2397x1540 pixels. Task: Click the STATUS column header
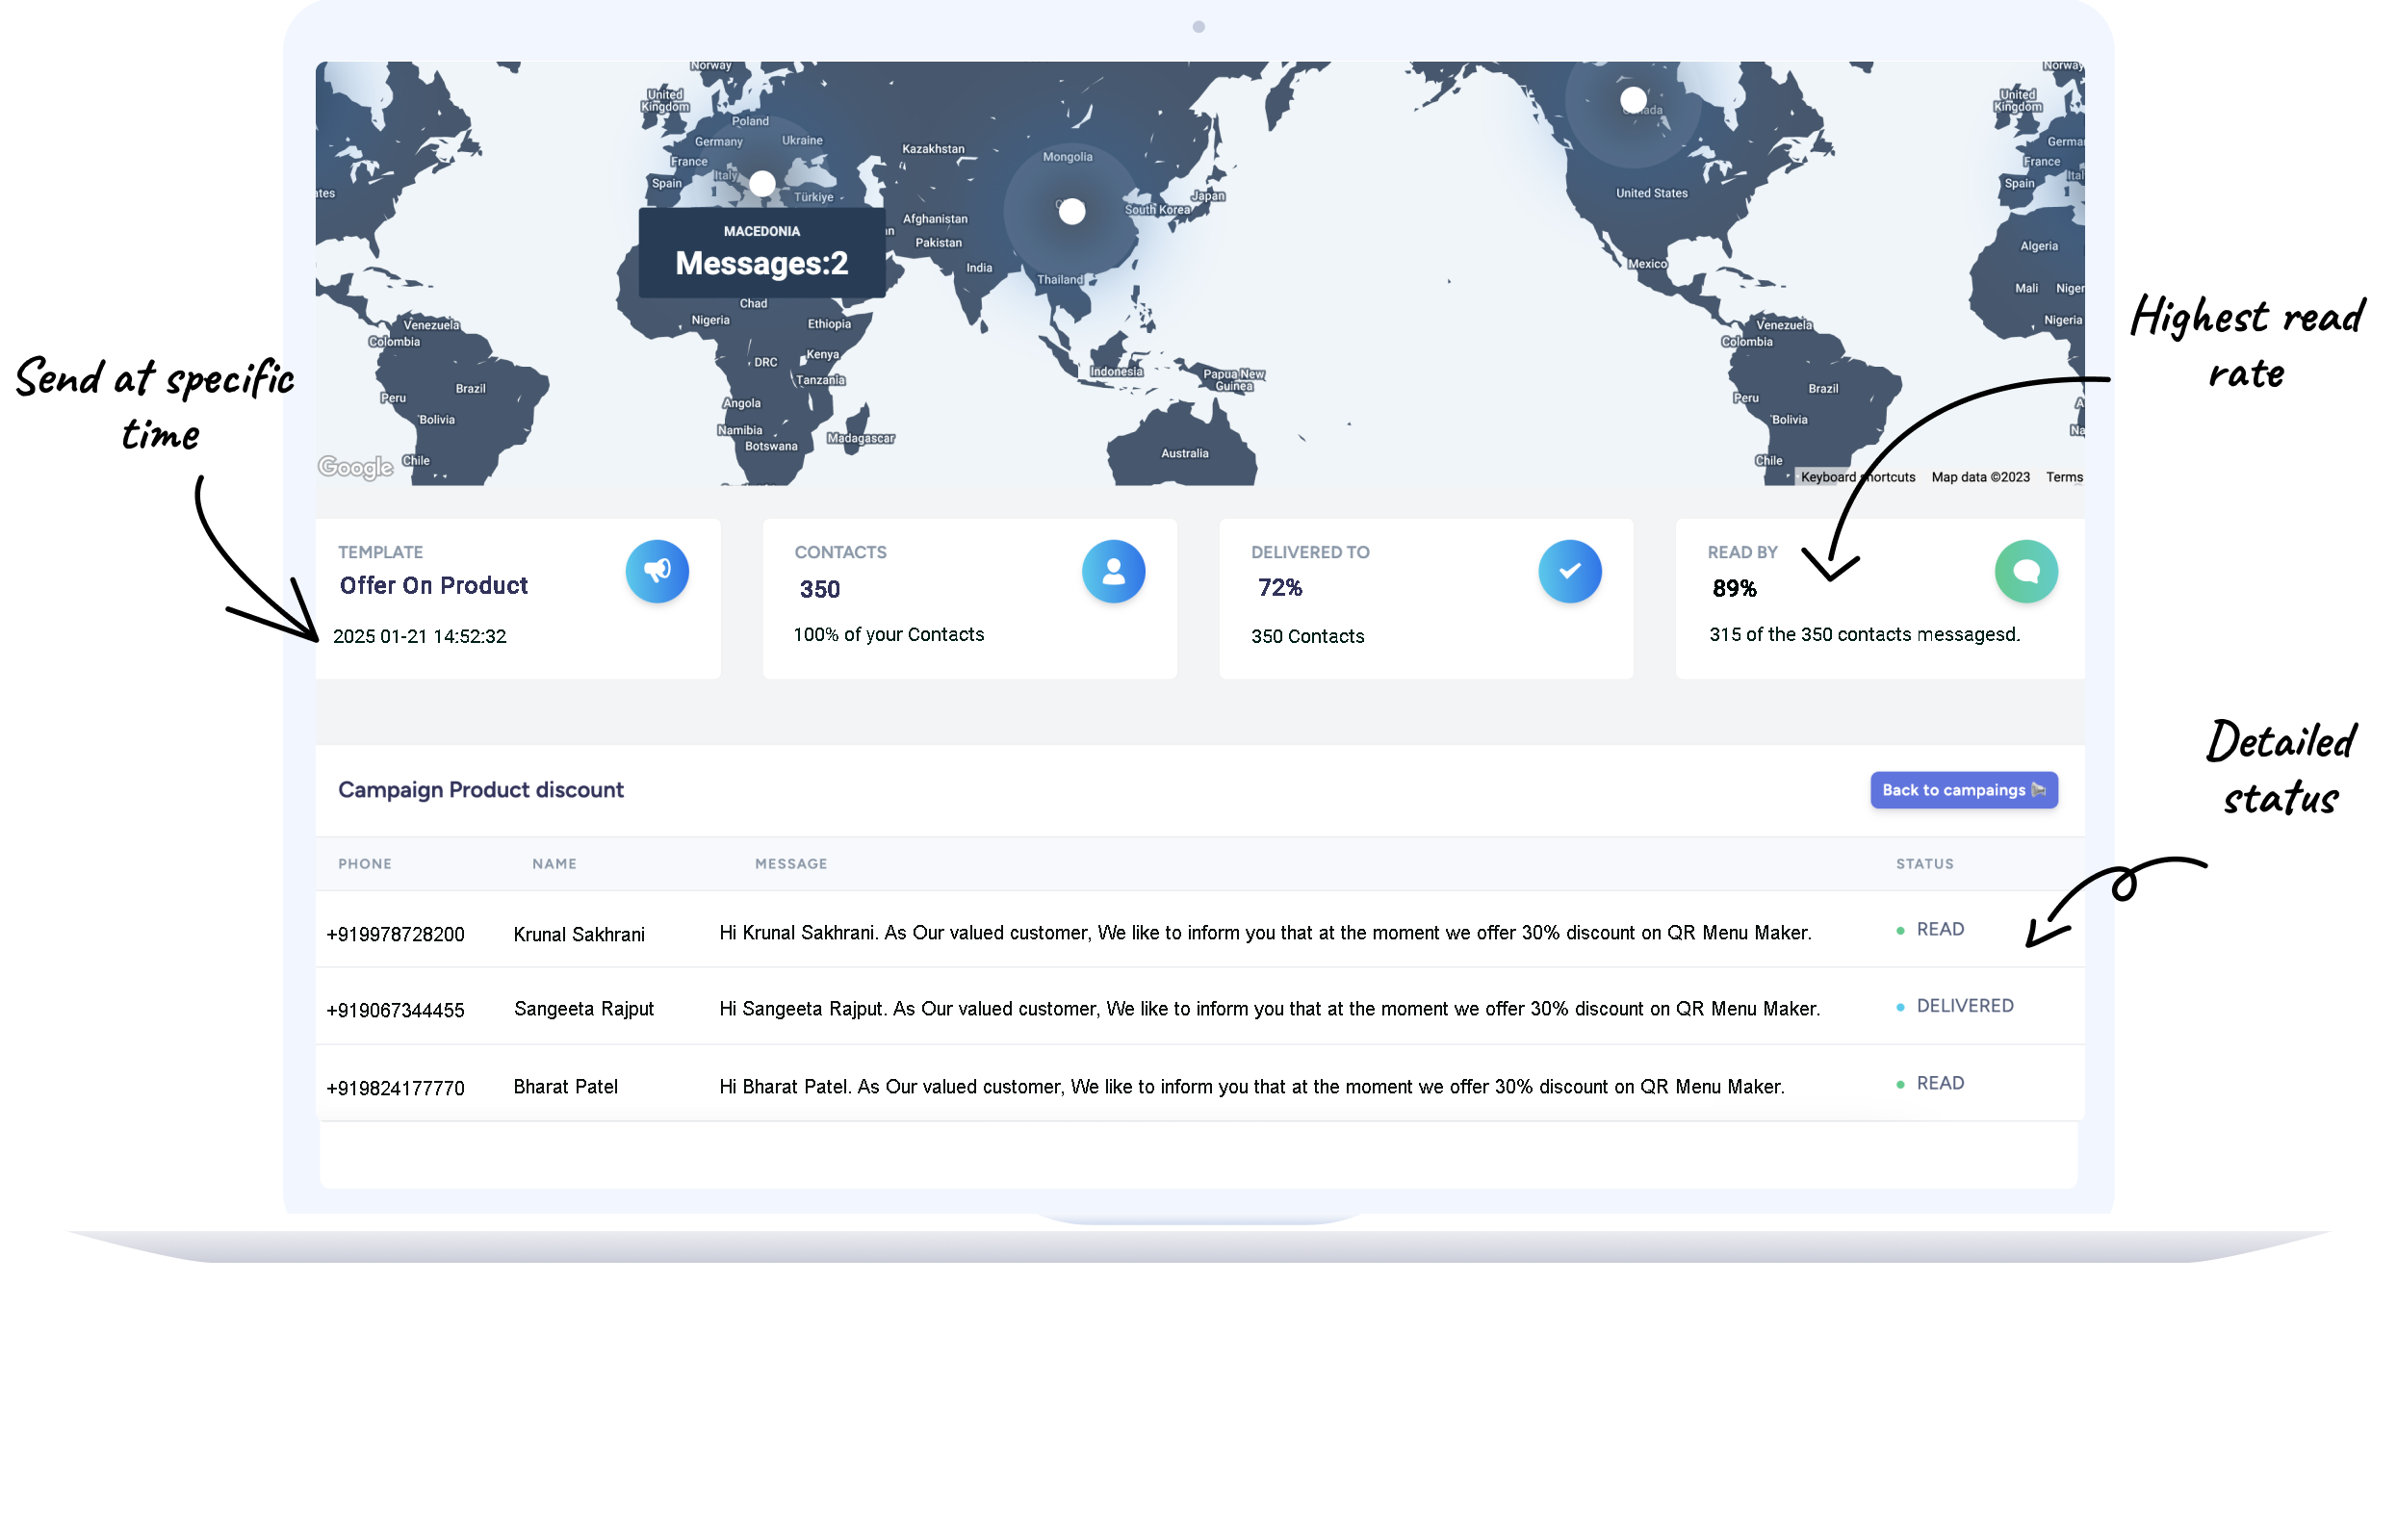(x=1923, y=864)
